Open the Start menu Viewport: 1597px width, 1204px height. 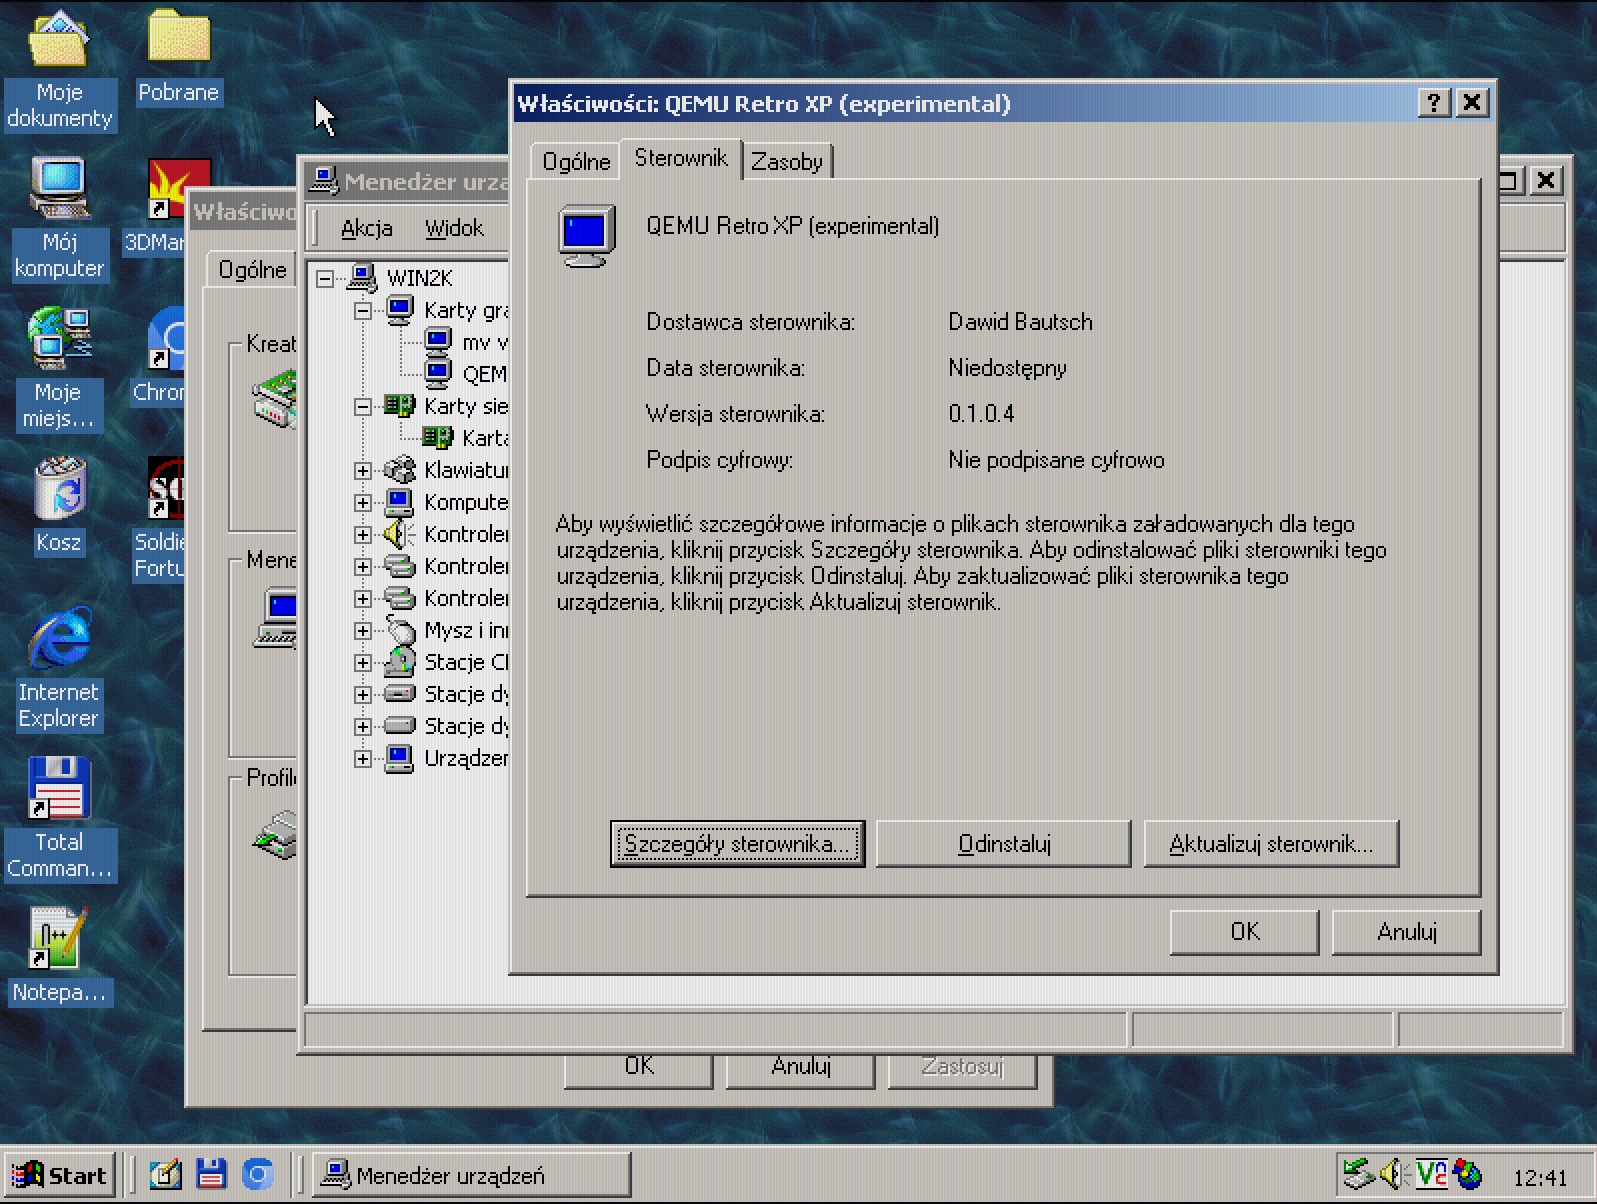60,1175
